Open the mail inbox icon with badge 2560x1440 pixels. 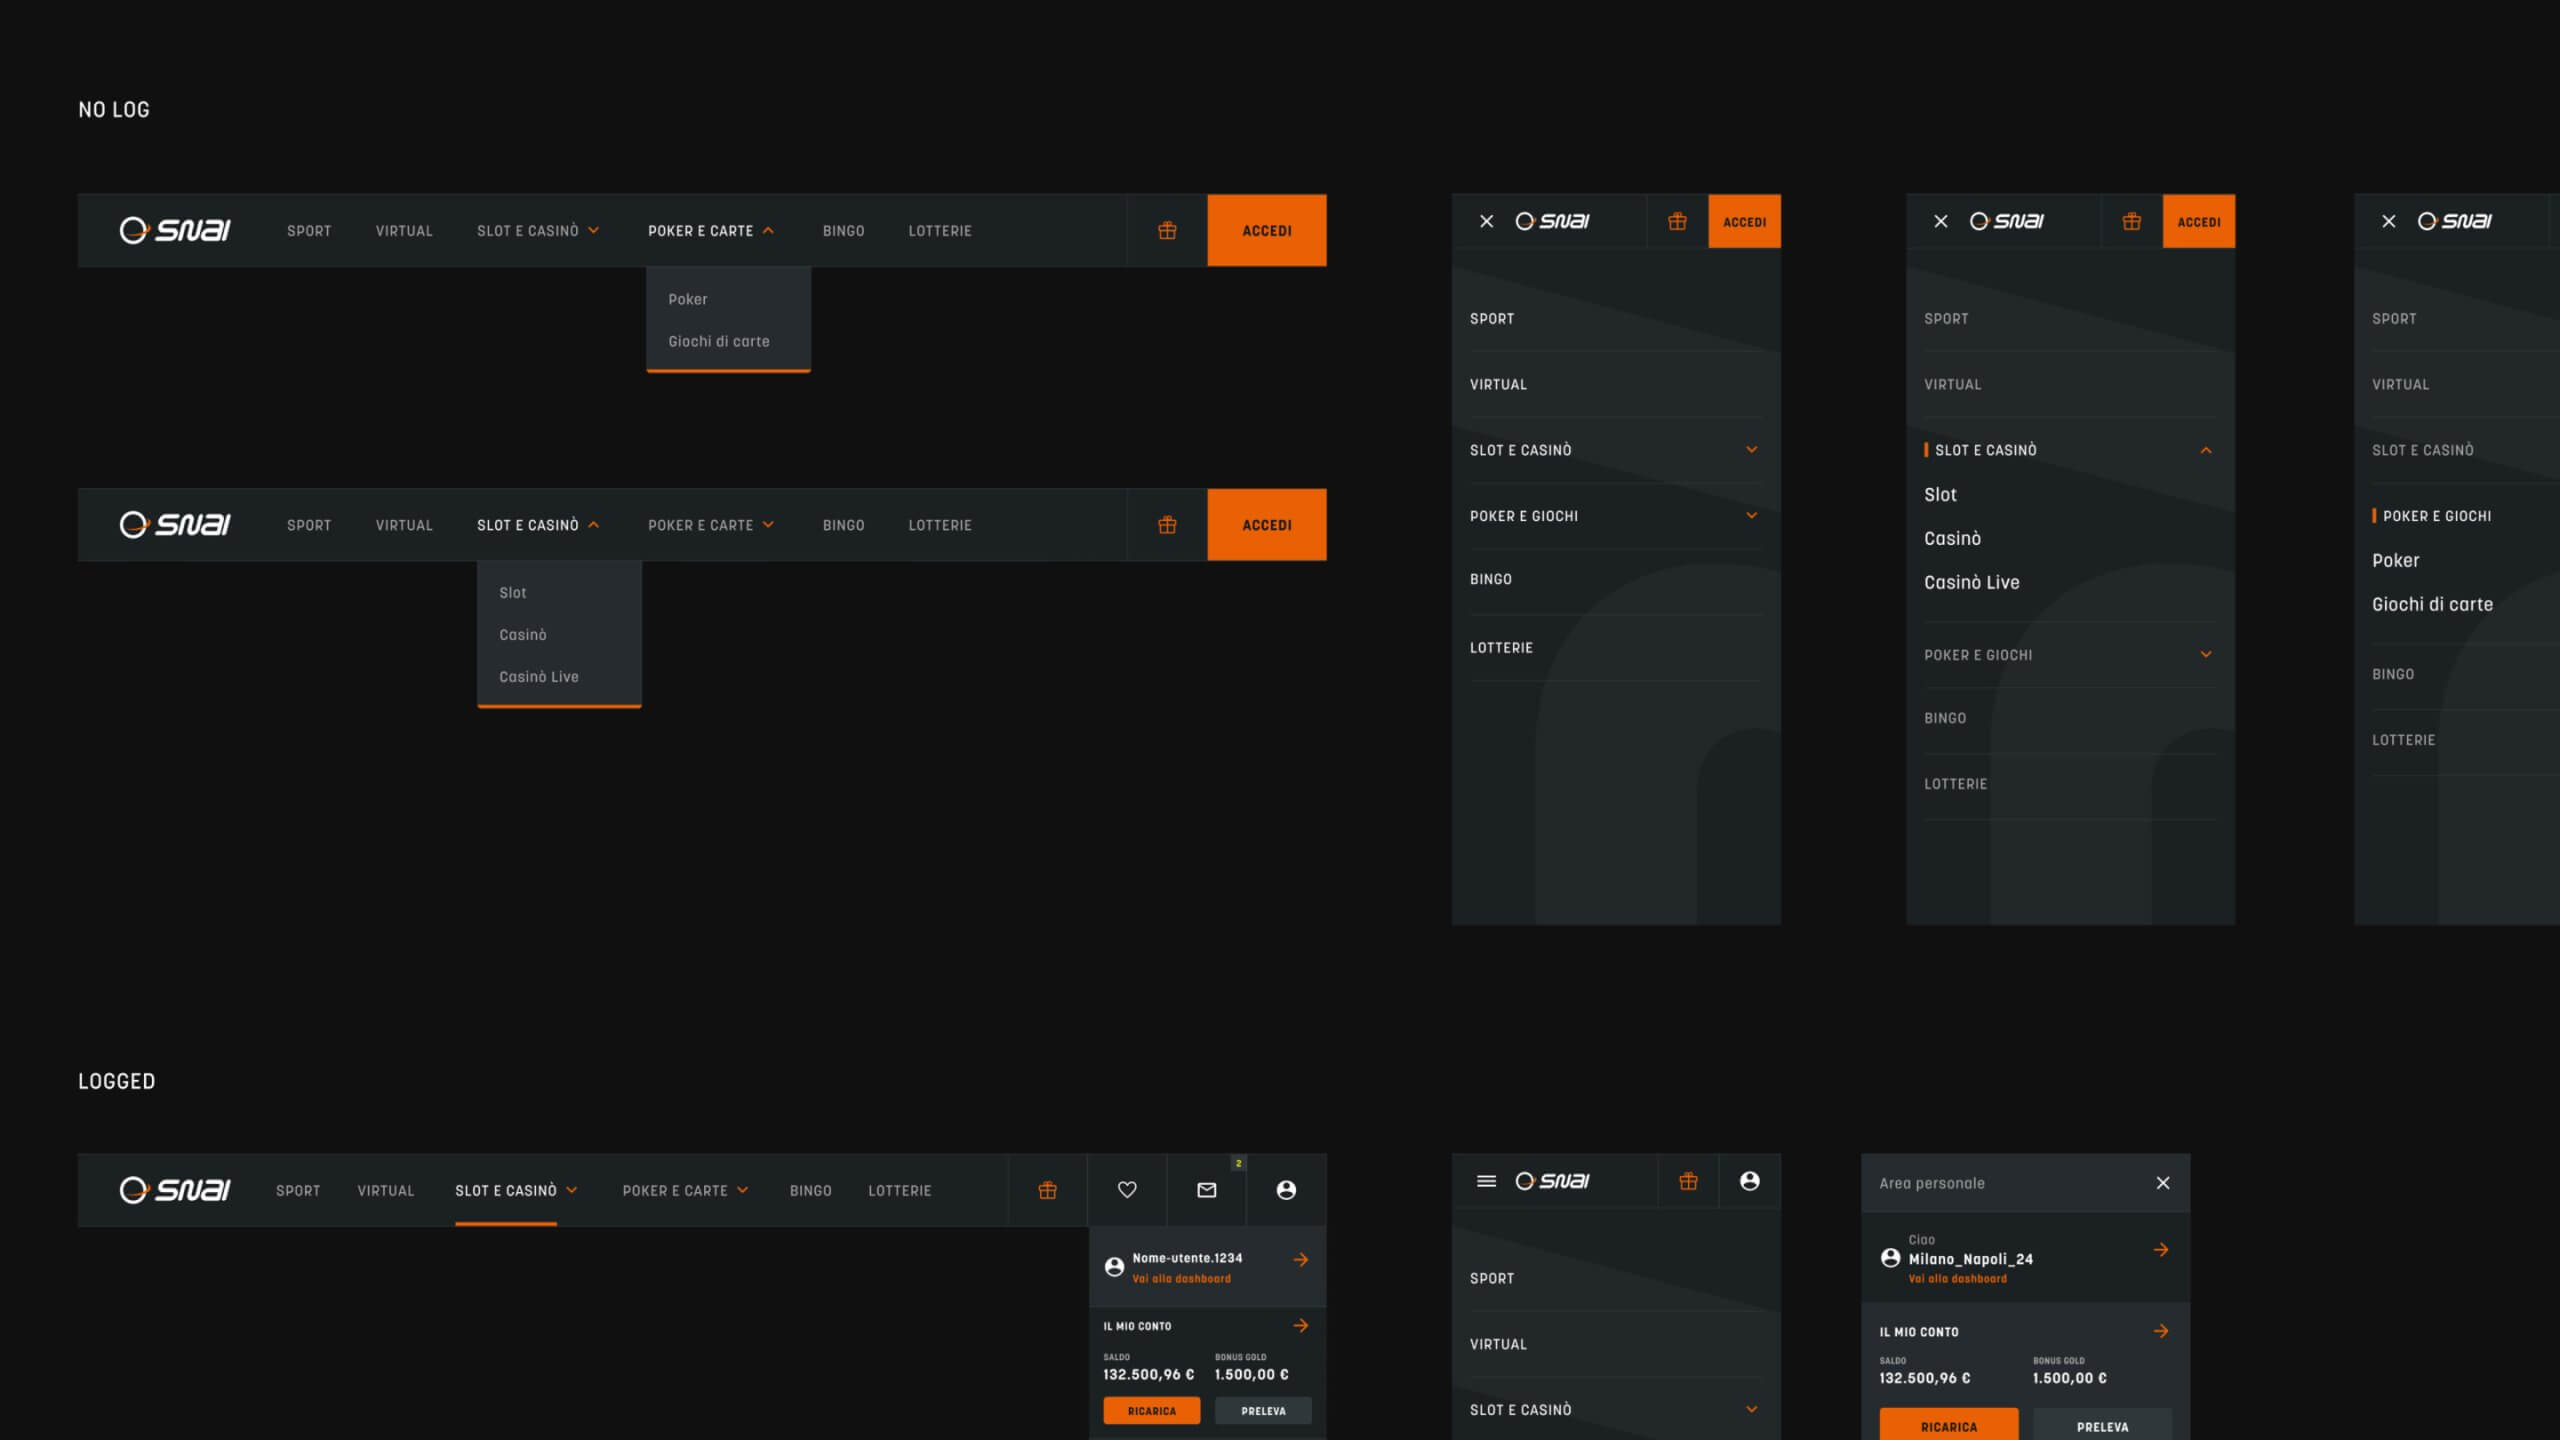(x=1207, y=1190)
